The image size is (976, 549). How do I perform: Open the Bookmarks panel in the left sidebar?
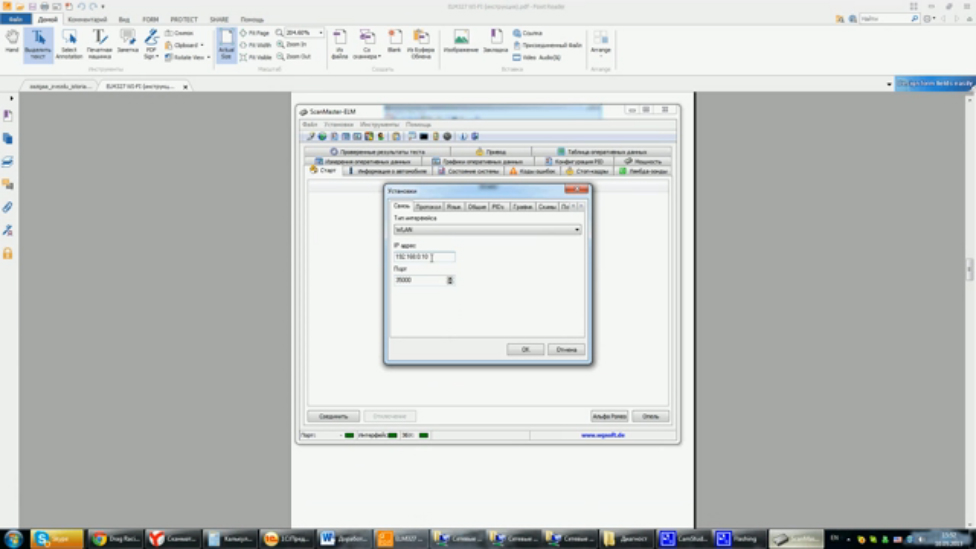click(7, 116)
